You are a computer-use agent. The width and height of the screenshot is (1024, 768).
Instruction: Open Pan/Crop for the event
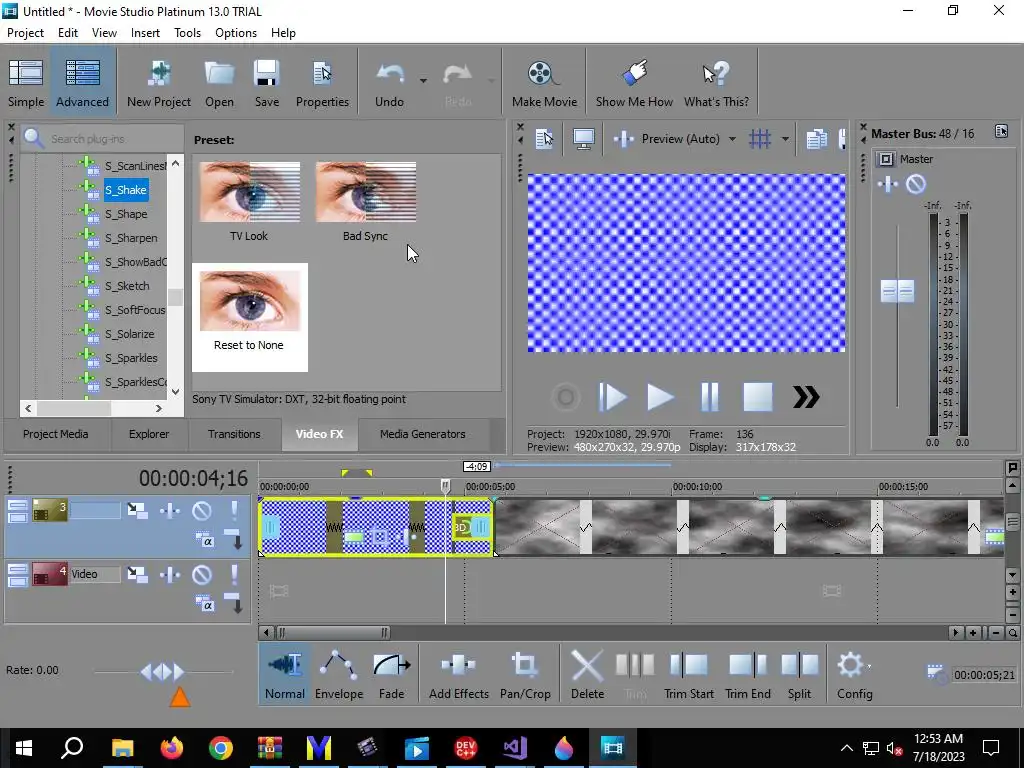pos(525,673)
